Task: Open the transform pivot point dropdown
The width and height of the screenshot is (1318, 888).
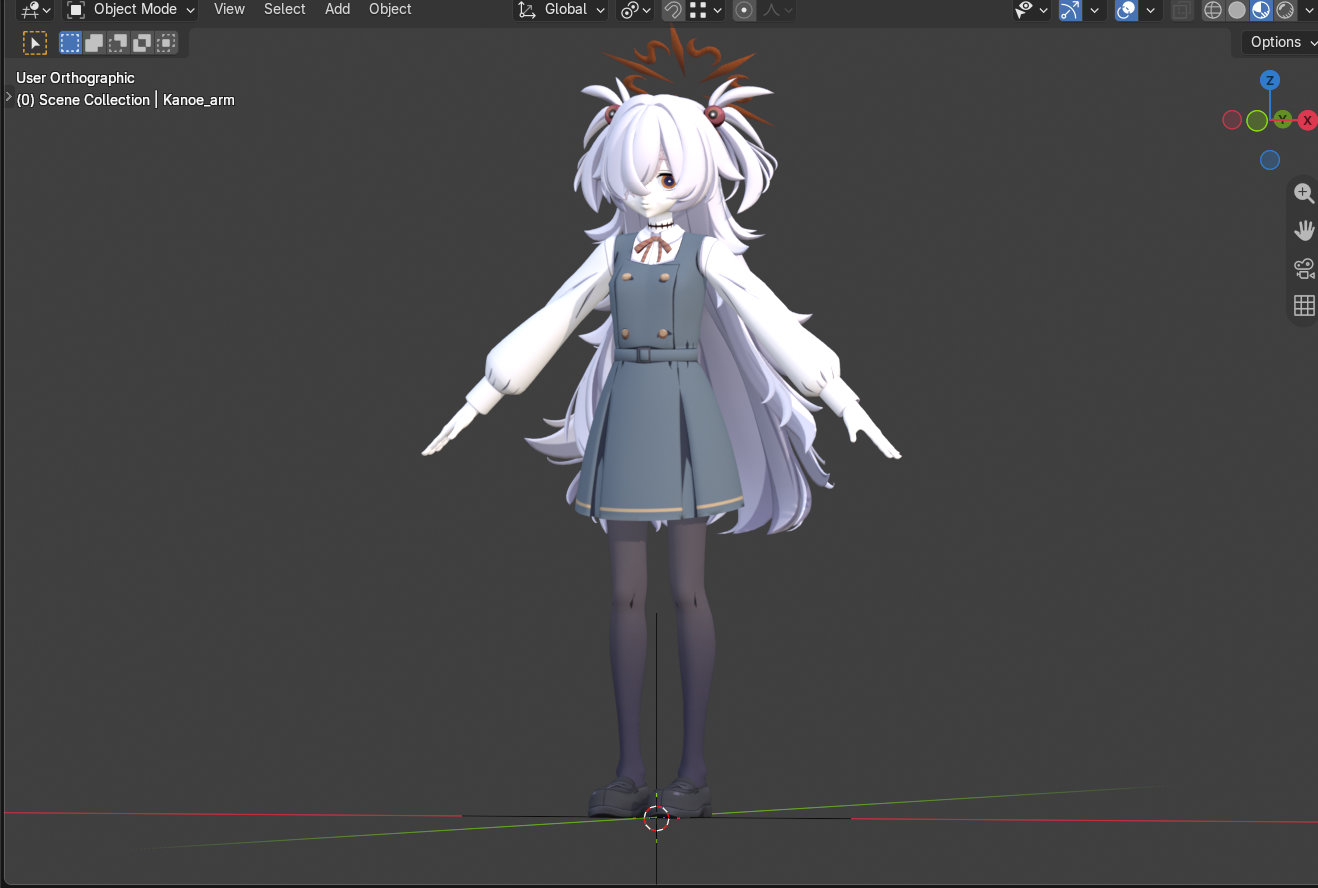Action: tap(636, 10)
